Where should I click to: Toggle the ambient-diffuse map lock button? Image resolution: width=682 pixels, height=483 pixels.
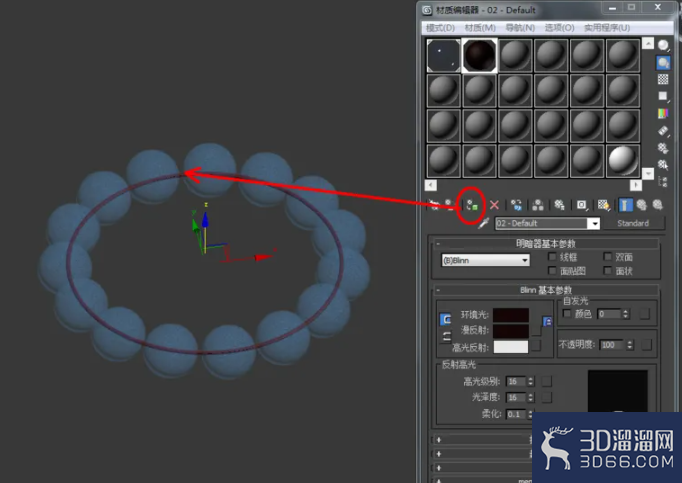[x=547, y=321]
